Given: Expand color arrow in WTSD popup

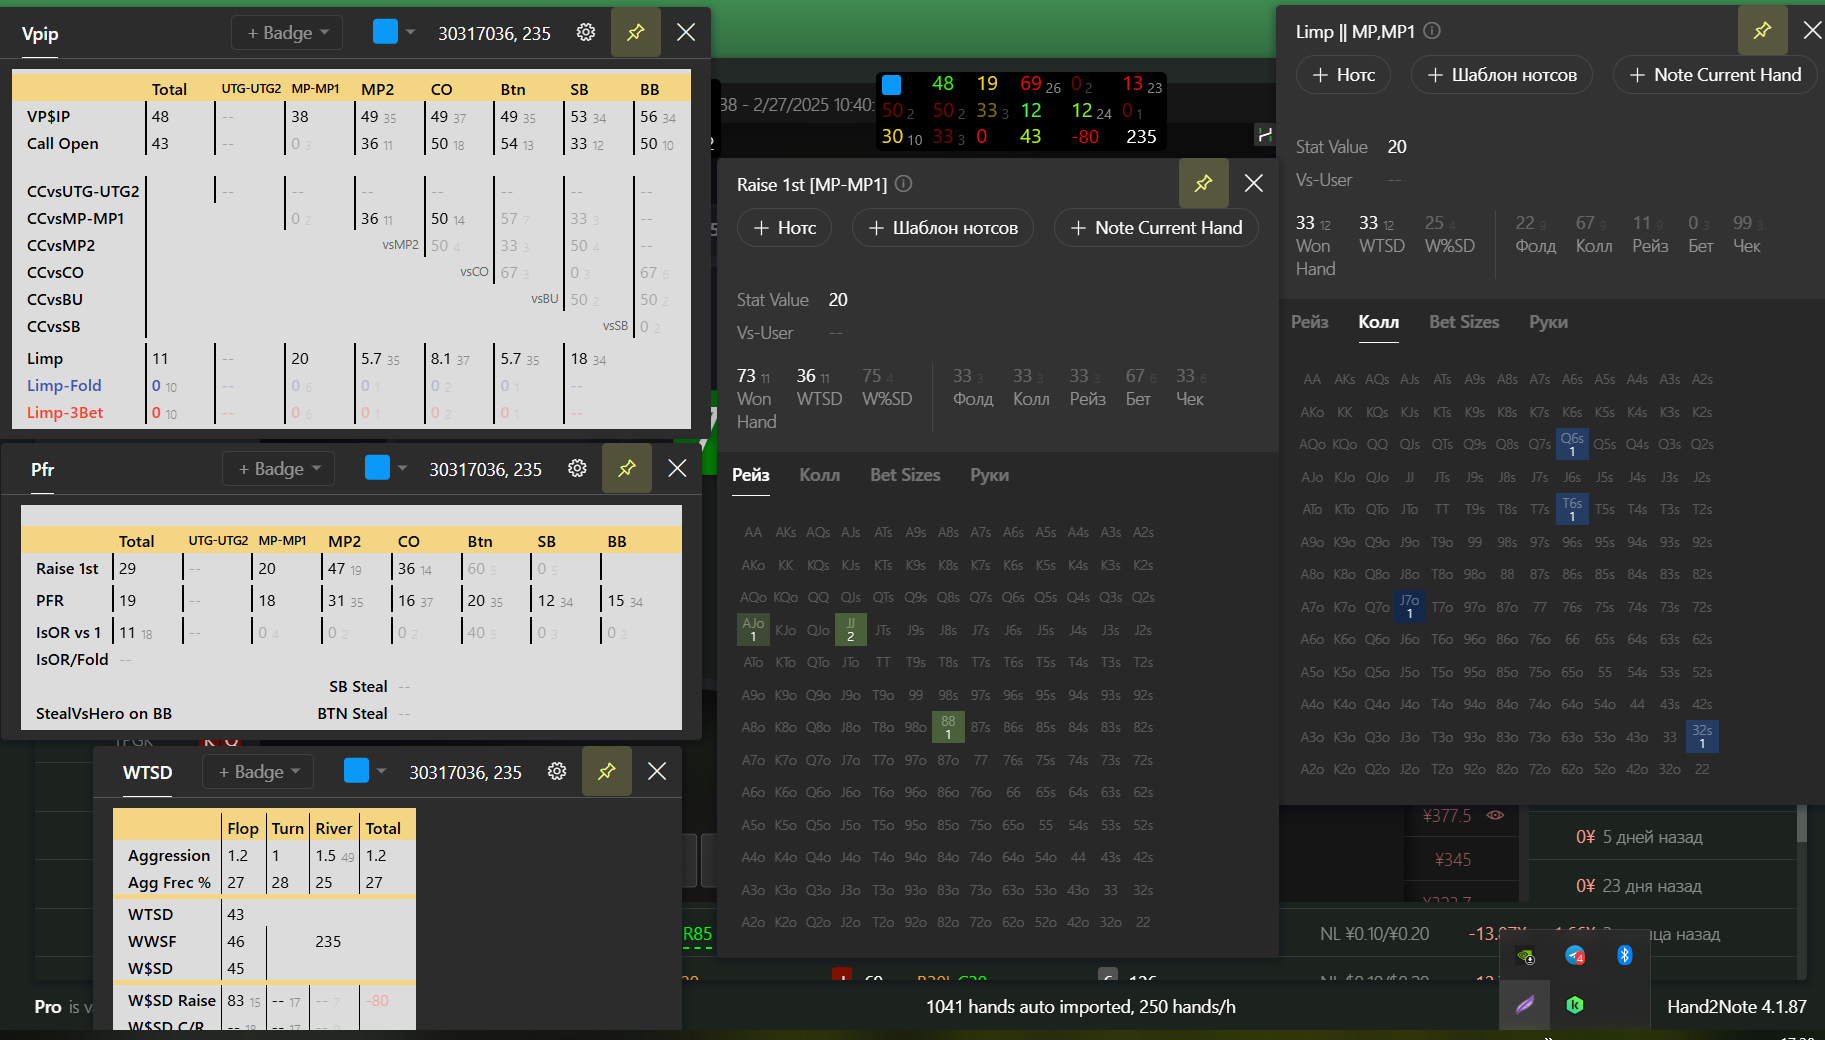Looking at the screenshot, I should click(381, 771).
